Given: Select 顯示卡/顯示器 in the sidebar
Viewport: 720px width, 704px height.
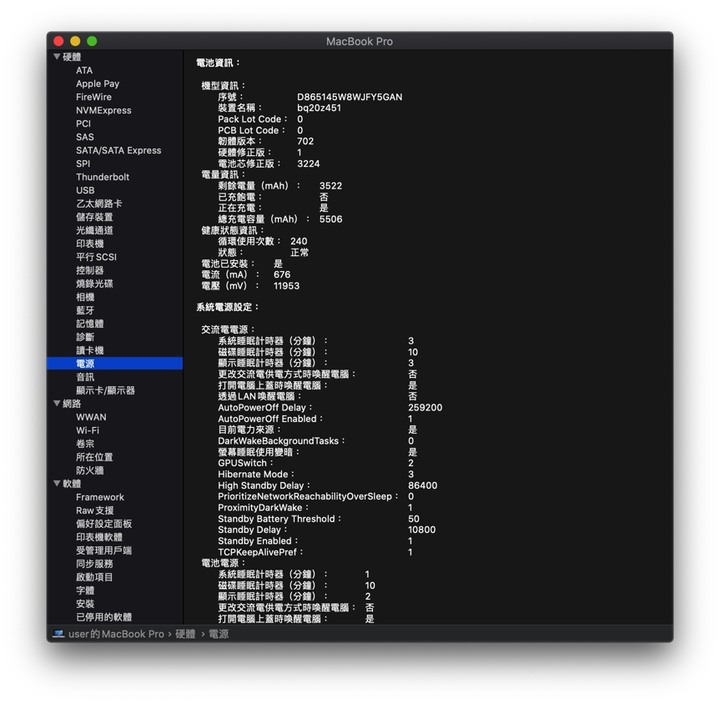Looking at the screenshot, I should [x=106, y=390].
